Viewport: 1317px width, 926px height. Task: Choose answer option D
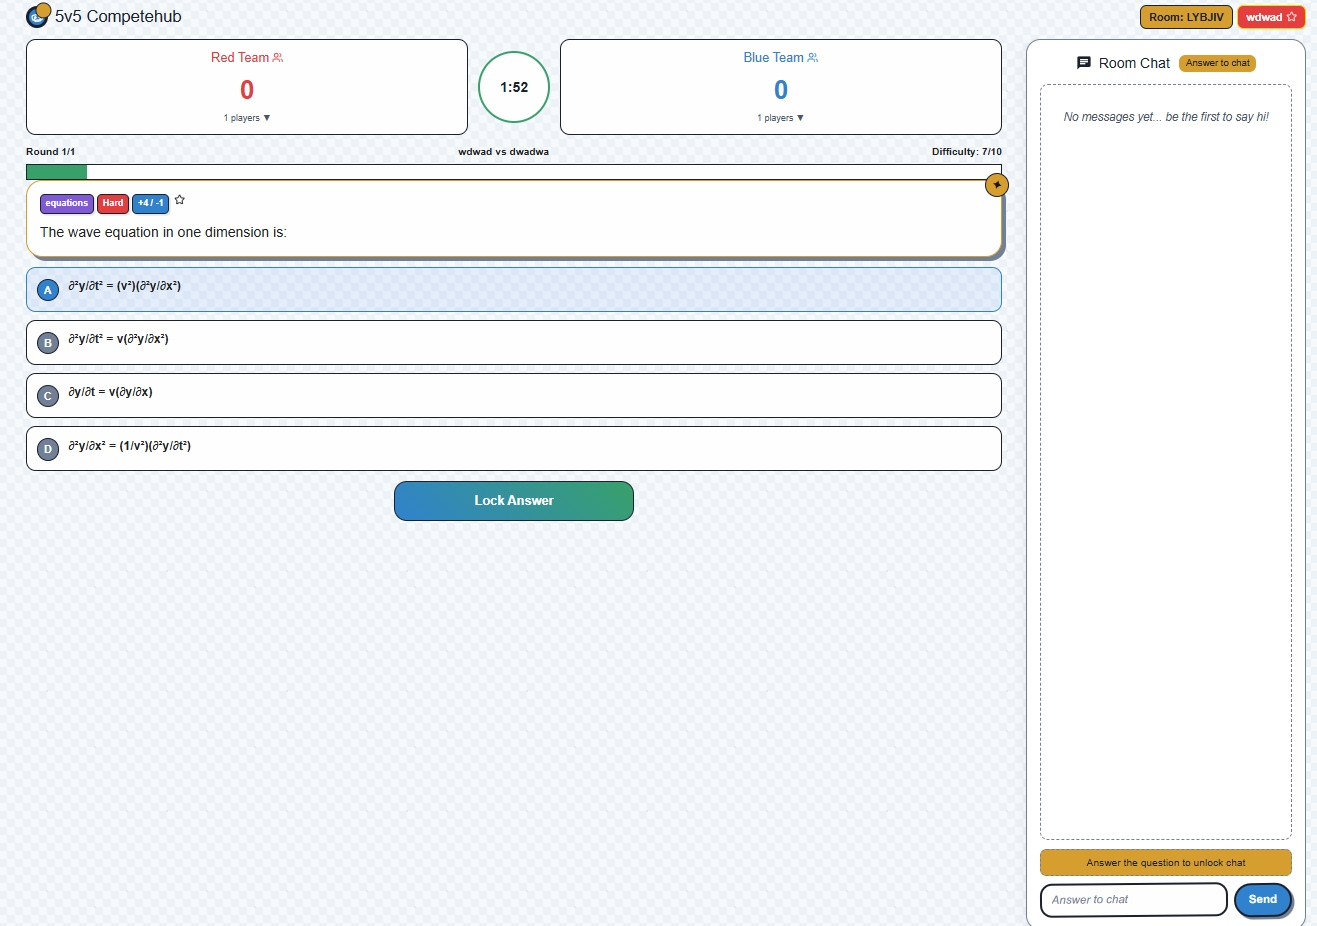click(513, 448)
